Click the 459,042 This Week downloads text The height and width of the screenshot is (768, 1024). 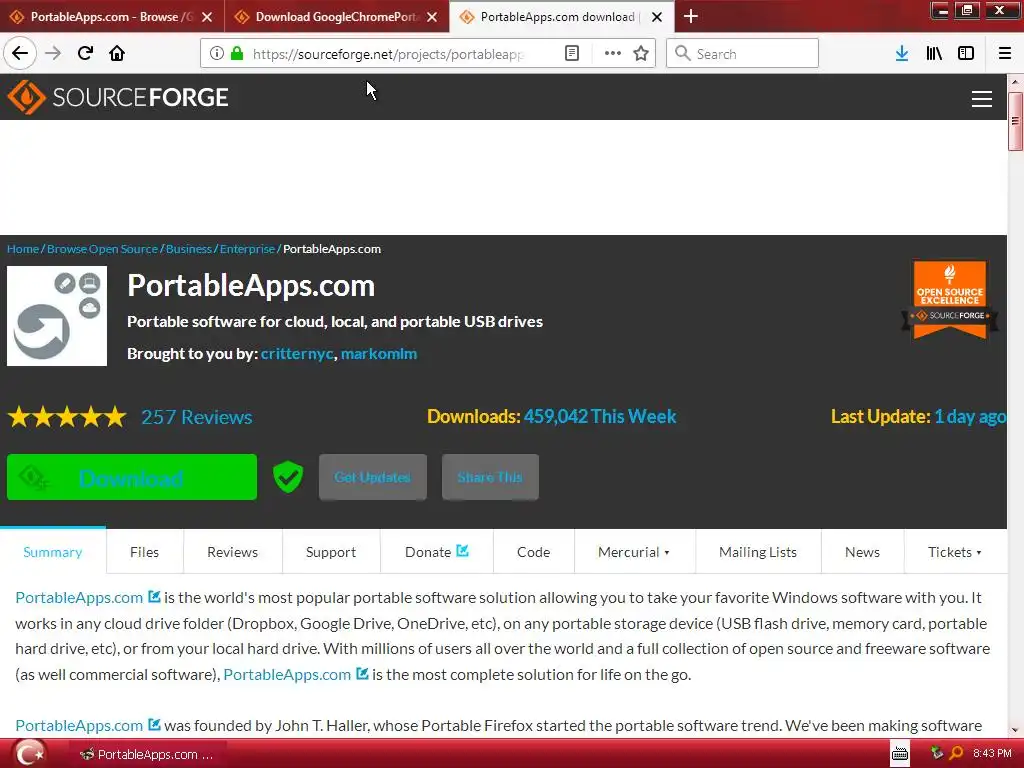pyautogui.click(x=600, y=417)
